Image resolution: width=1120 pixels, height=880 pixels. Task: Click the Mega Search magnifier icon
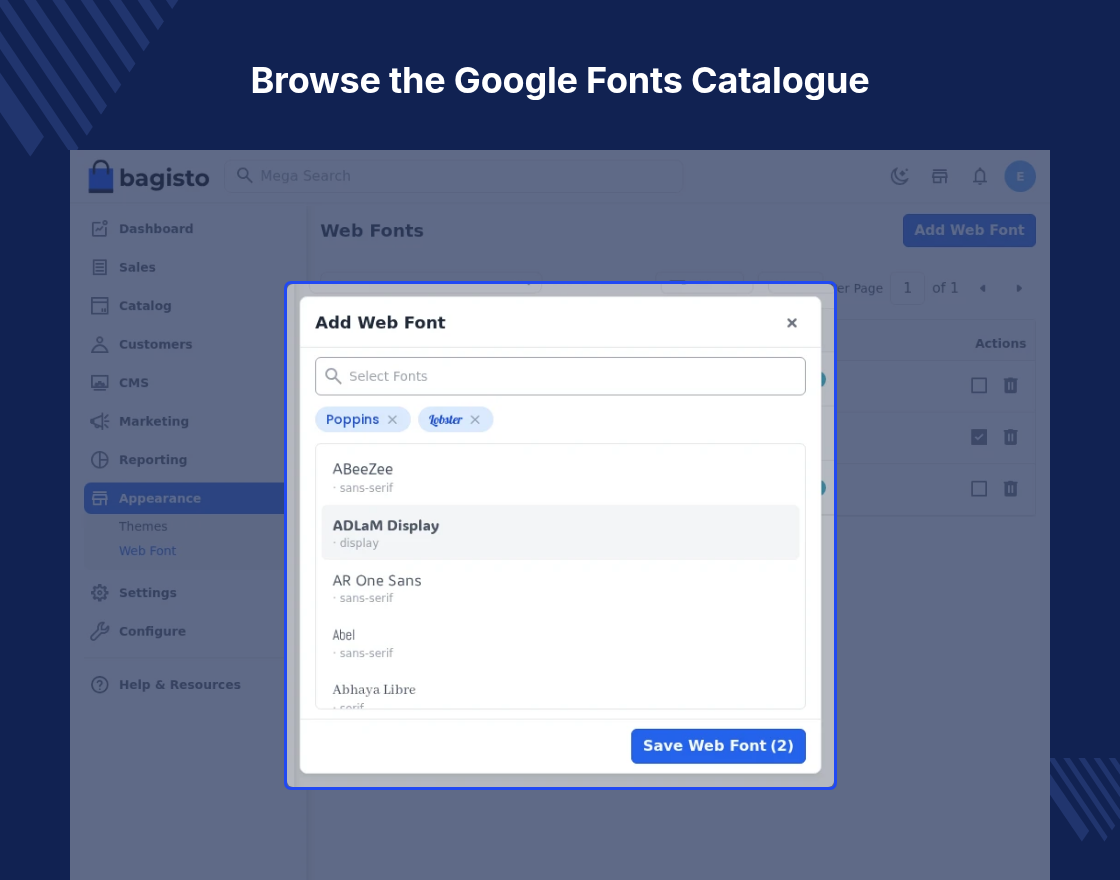pyautogui.click(x=244, y=175)
